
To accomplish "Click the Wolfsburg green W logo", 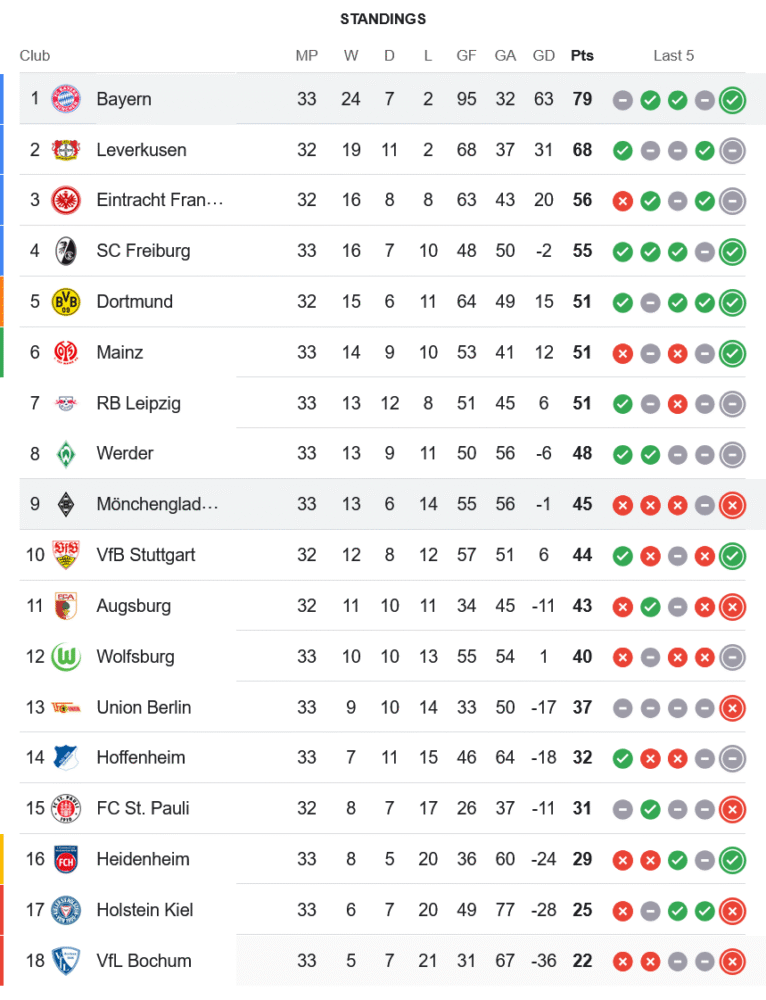I will (x=65, y=656).
